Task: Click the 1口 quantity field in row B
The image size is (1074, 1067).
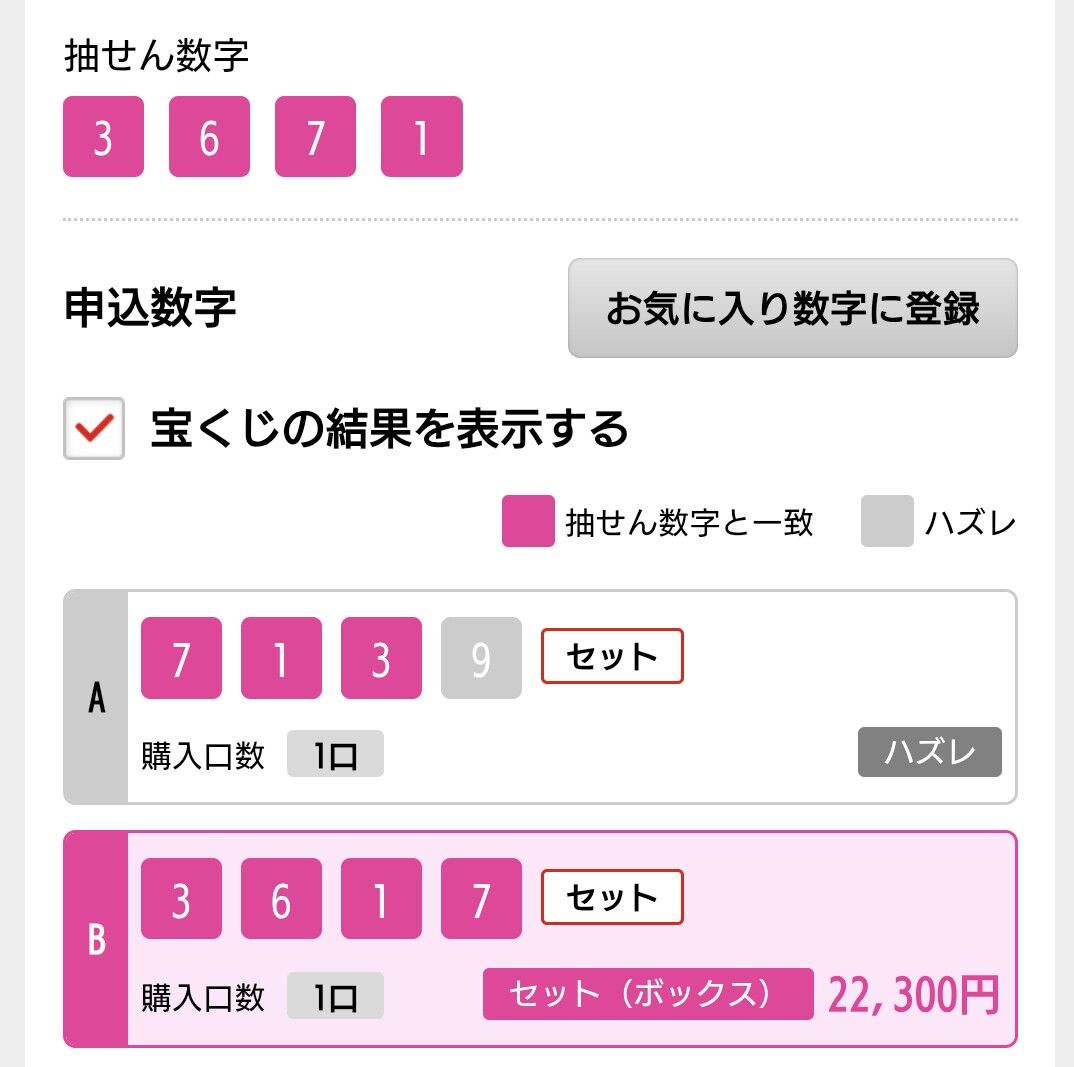Action: tap(335, 995)
